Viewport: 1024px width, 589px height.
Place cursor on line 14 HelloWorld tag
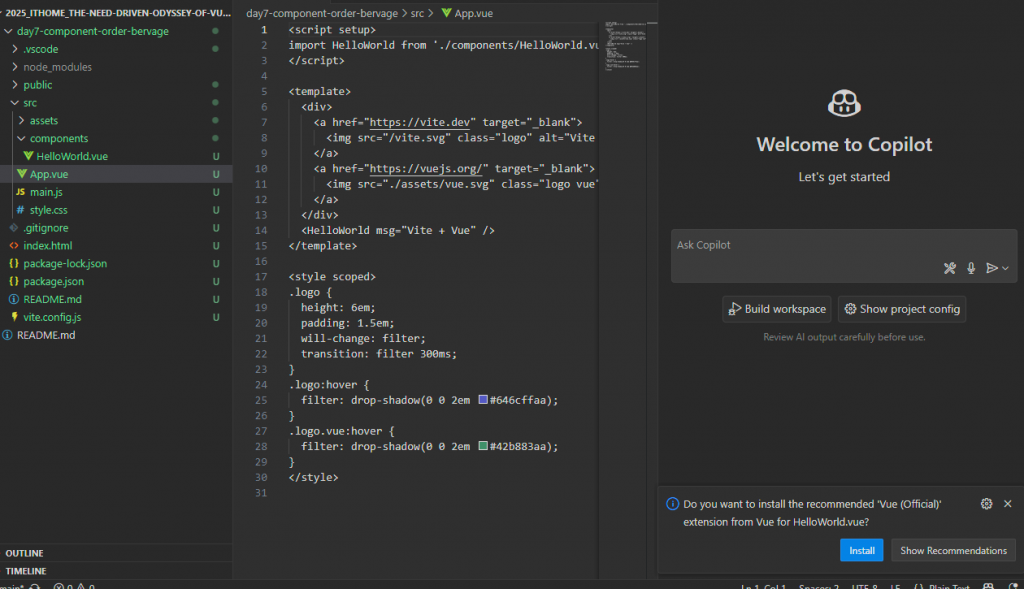397,231
